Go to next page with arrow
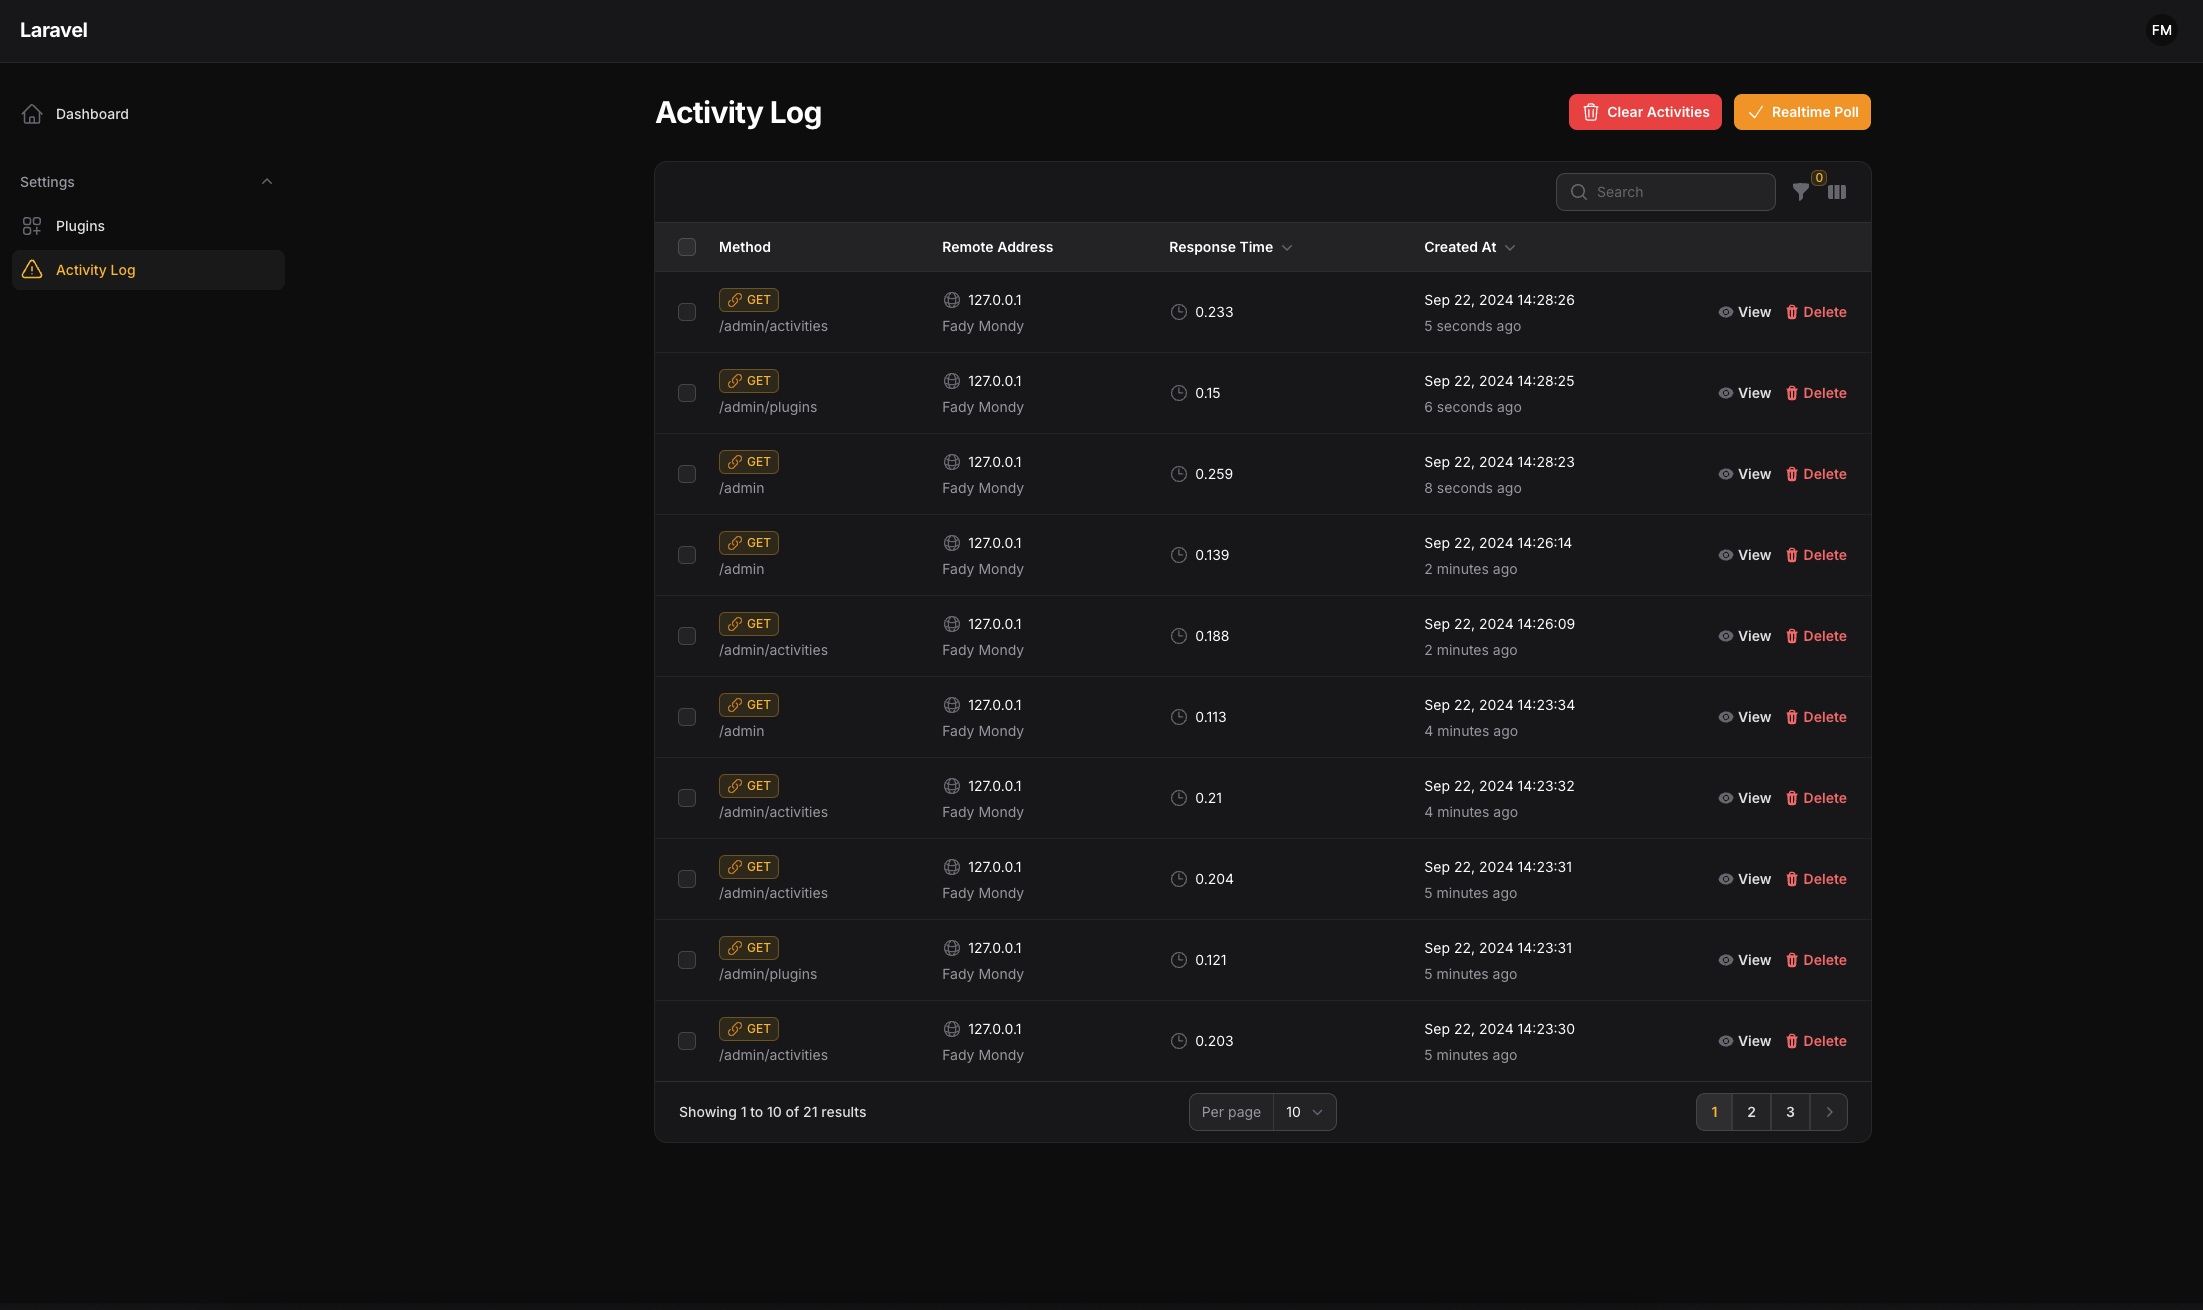Image resolution: width=2203 pixels, height=1310 pixels. coord(1829,1112)
